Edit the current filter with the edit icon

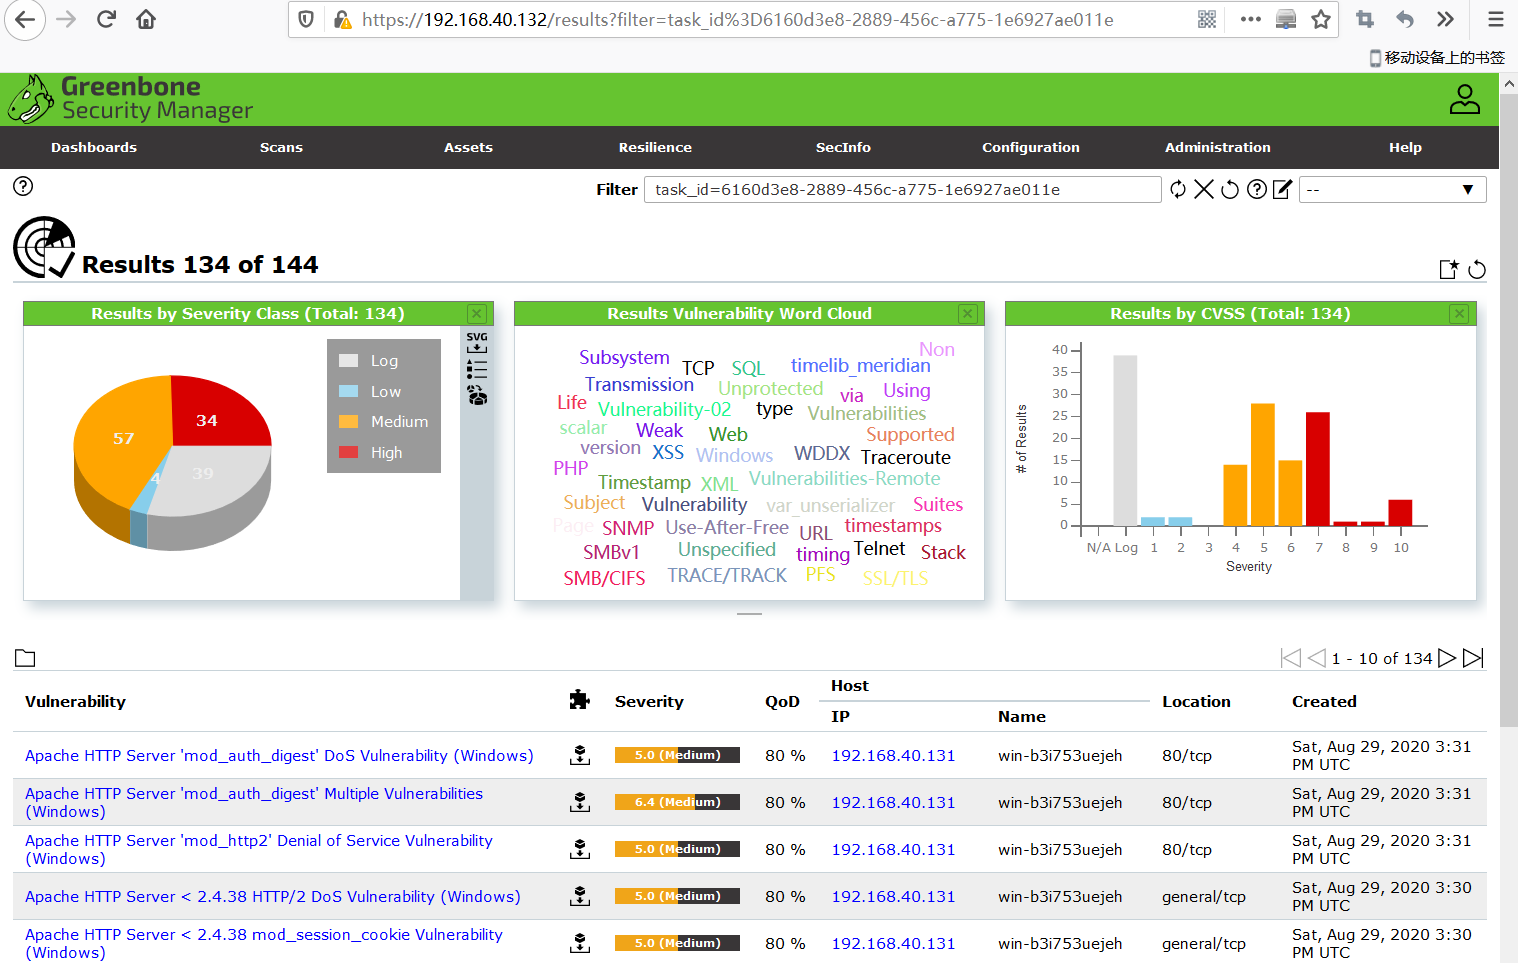coord(1283,189)
